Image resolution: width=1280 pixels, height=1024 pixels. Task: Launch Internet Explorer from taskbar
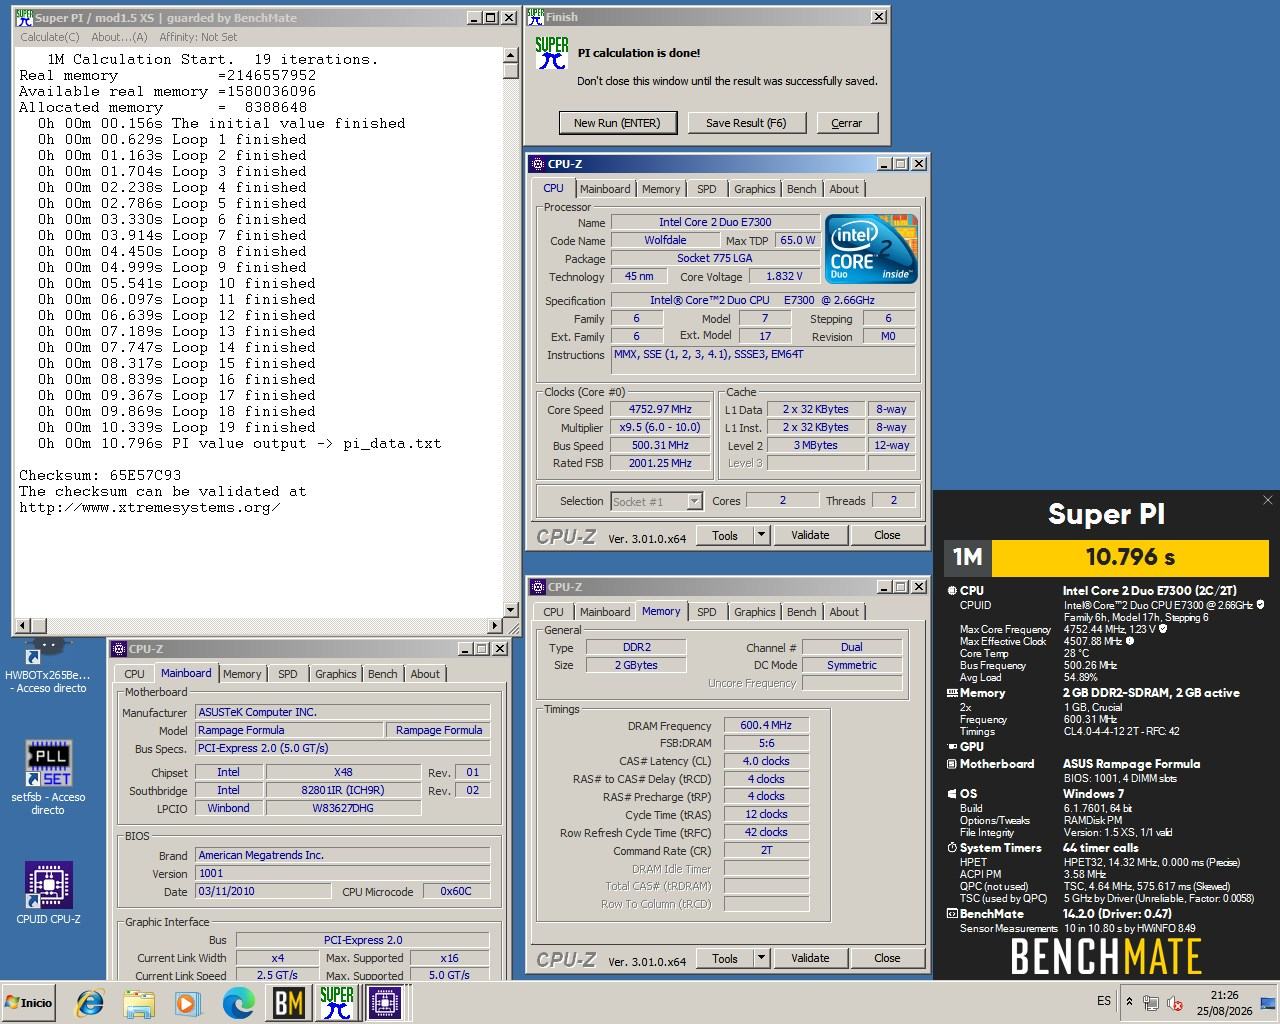click(90, 1003)
